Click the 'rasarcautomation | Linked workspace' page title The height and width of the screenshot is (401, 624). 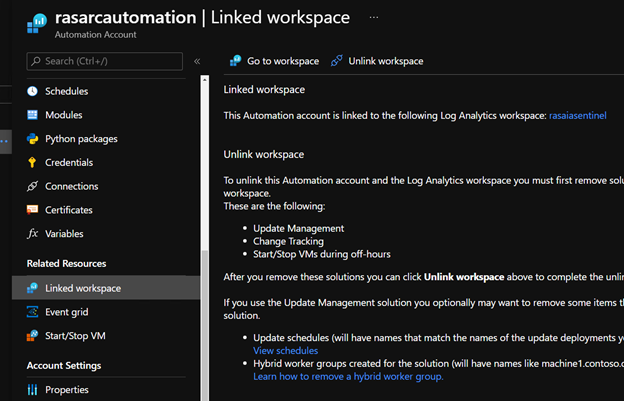point(202,18)
